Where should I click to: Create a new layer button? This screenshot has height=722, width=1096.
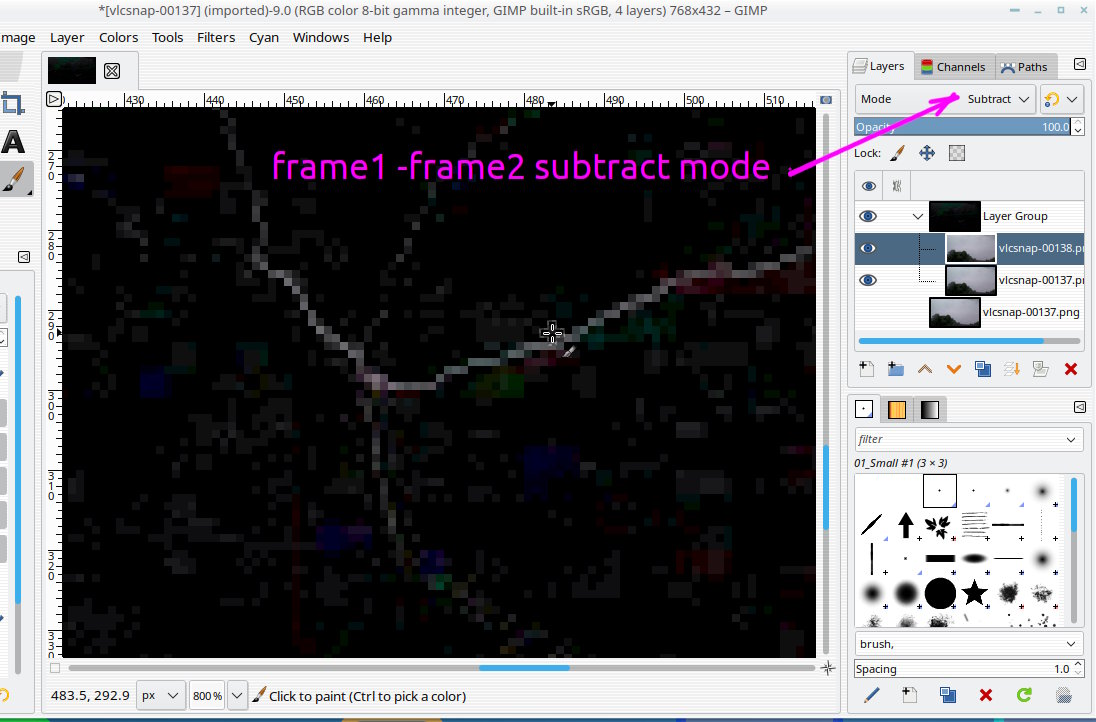tap(867, 369)
